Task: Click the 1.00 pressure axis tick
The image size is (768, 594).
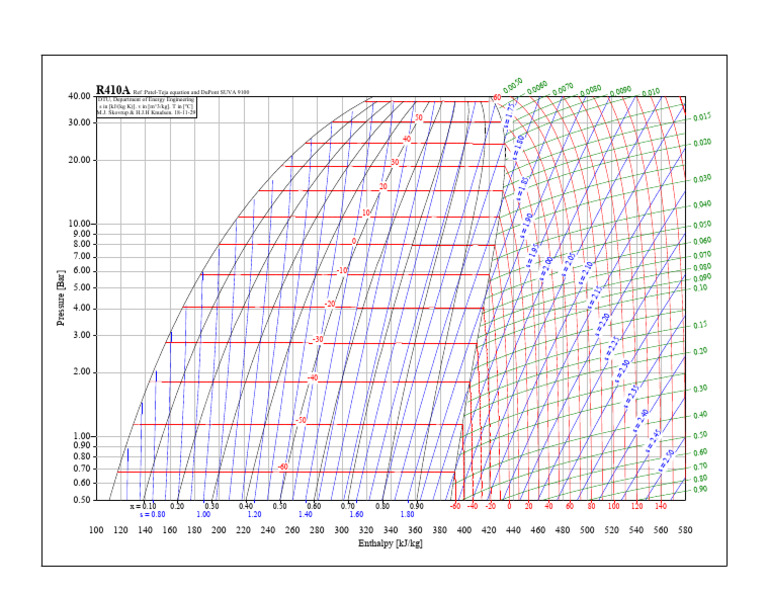Action: point(81,437)
